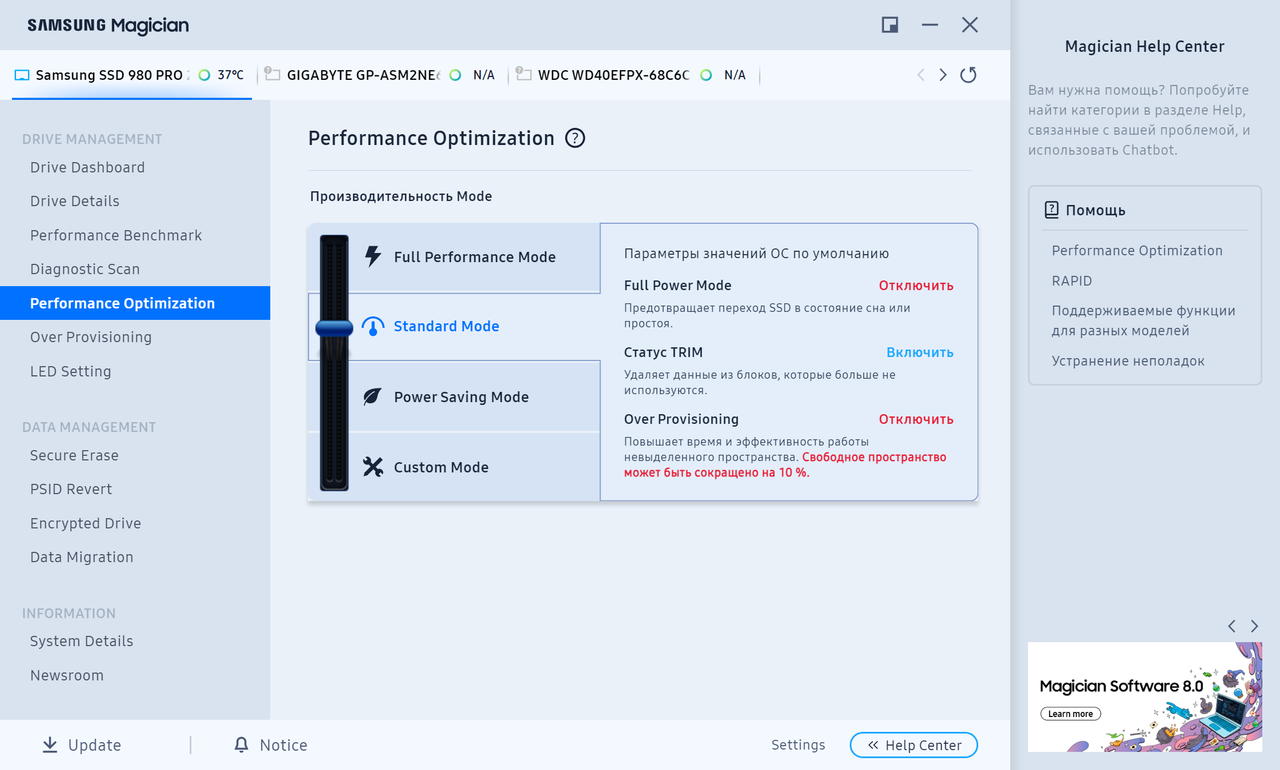The height and width of the screenshot is (770, 1280).
Task: Show next drive tabs arrow
Action: tap(942, 75)
